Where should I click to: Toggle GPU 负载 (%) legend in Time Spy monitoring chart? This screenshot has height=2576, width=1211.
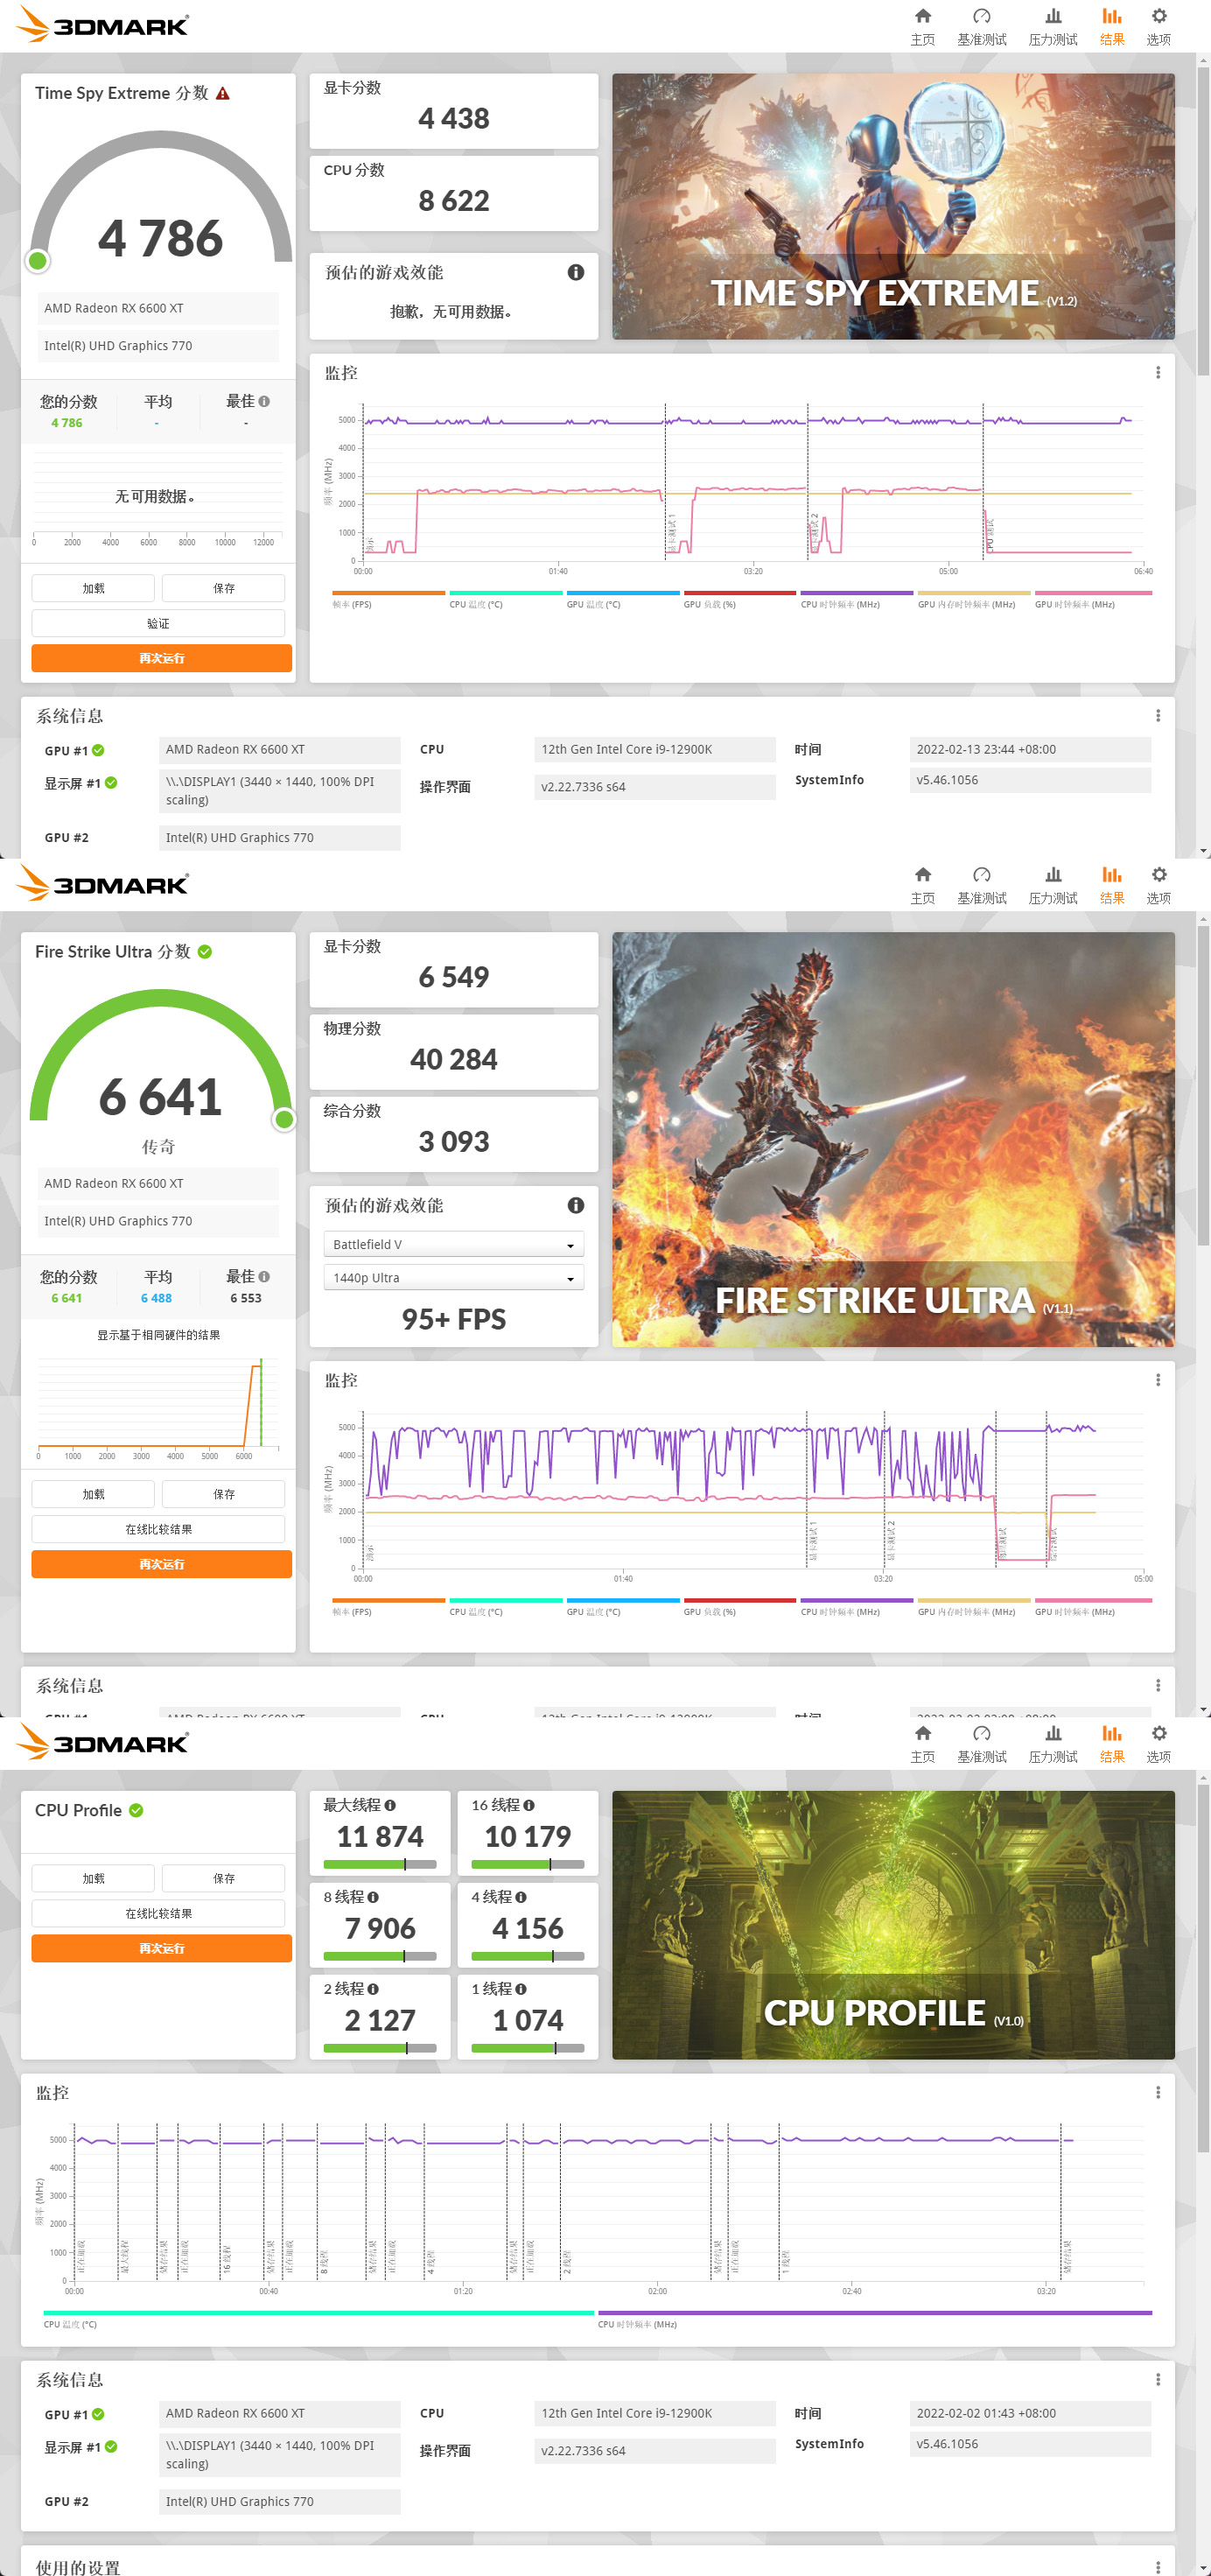[x=739, y=599]
